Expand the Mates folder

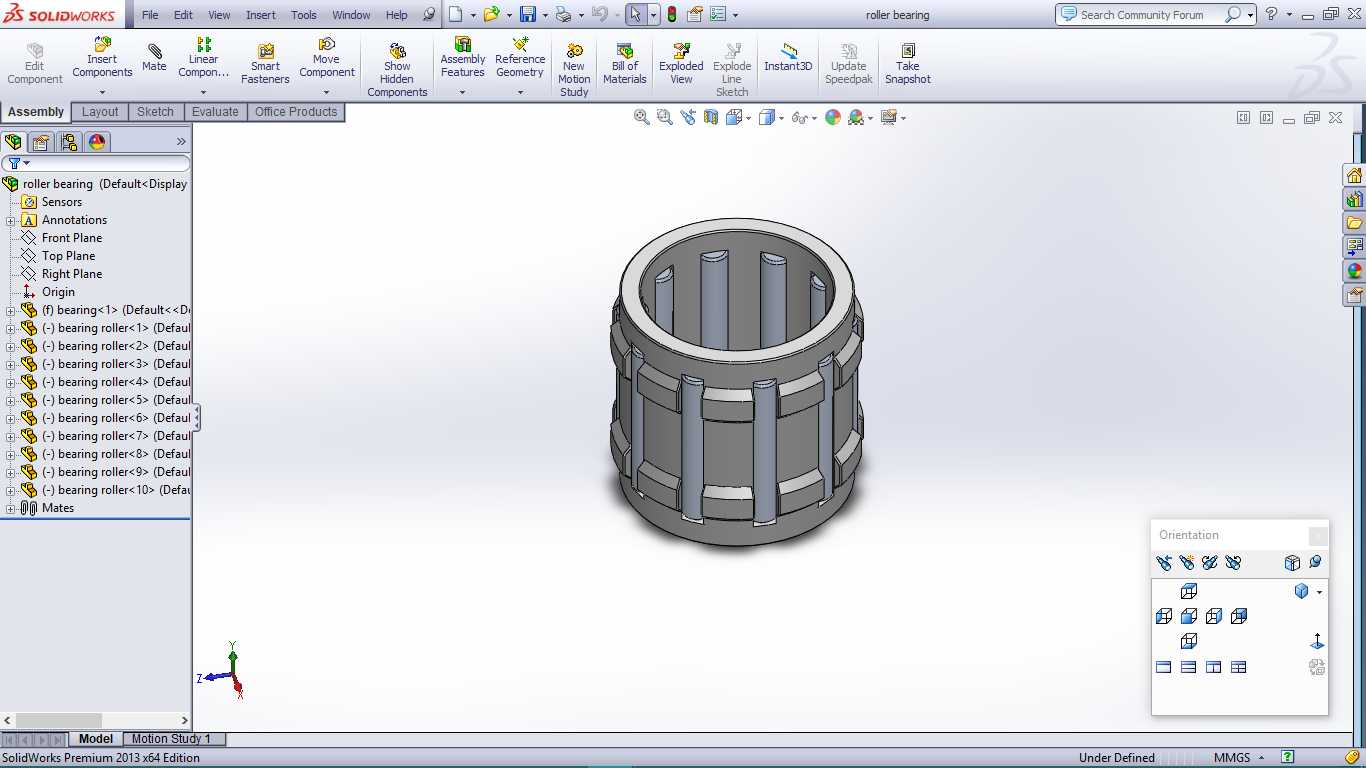click(11, 508)
